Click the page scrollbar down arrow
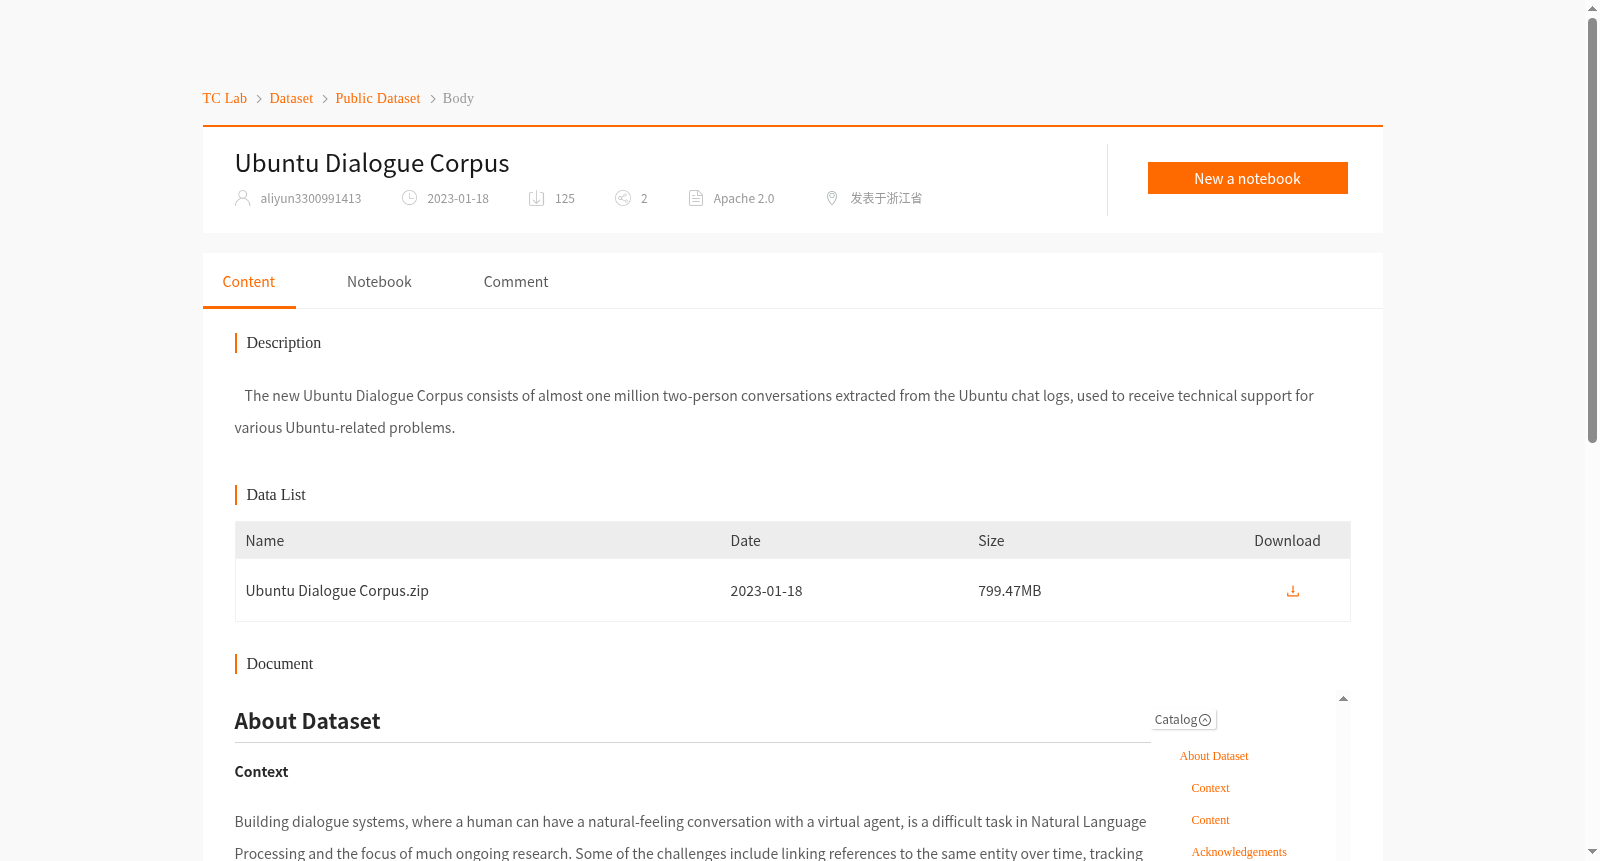Image resolution: width=1600 pixels, height=861 pixels. [1592, 853]
